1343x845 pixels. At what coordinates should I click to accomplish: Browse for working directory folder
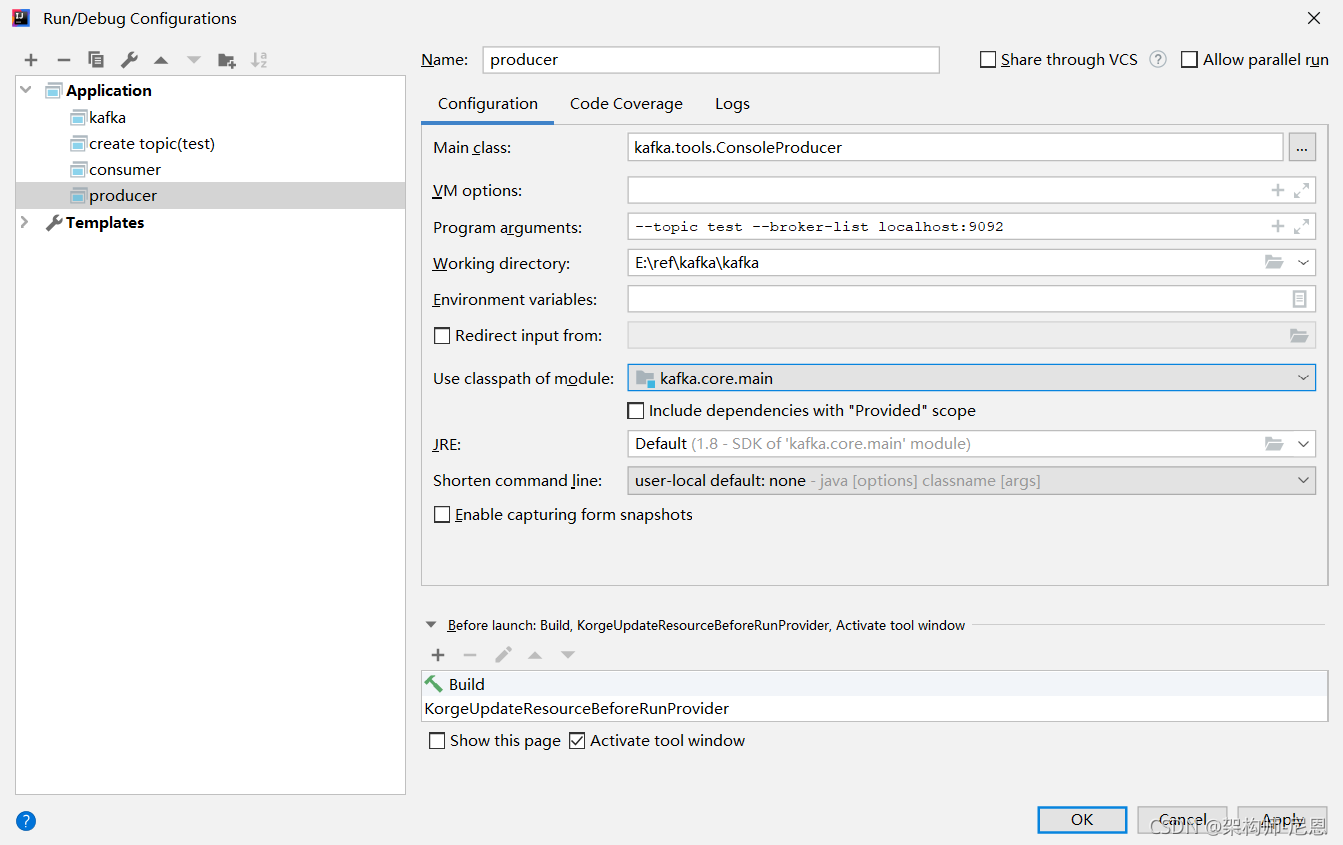click(x=1274, y=263)
